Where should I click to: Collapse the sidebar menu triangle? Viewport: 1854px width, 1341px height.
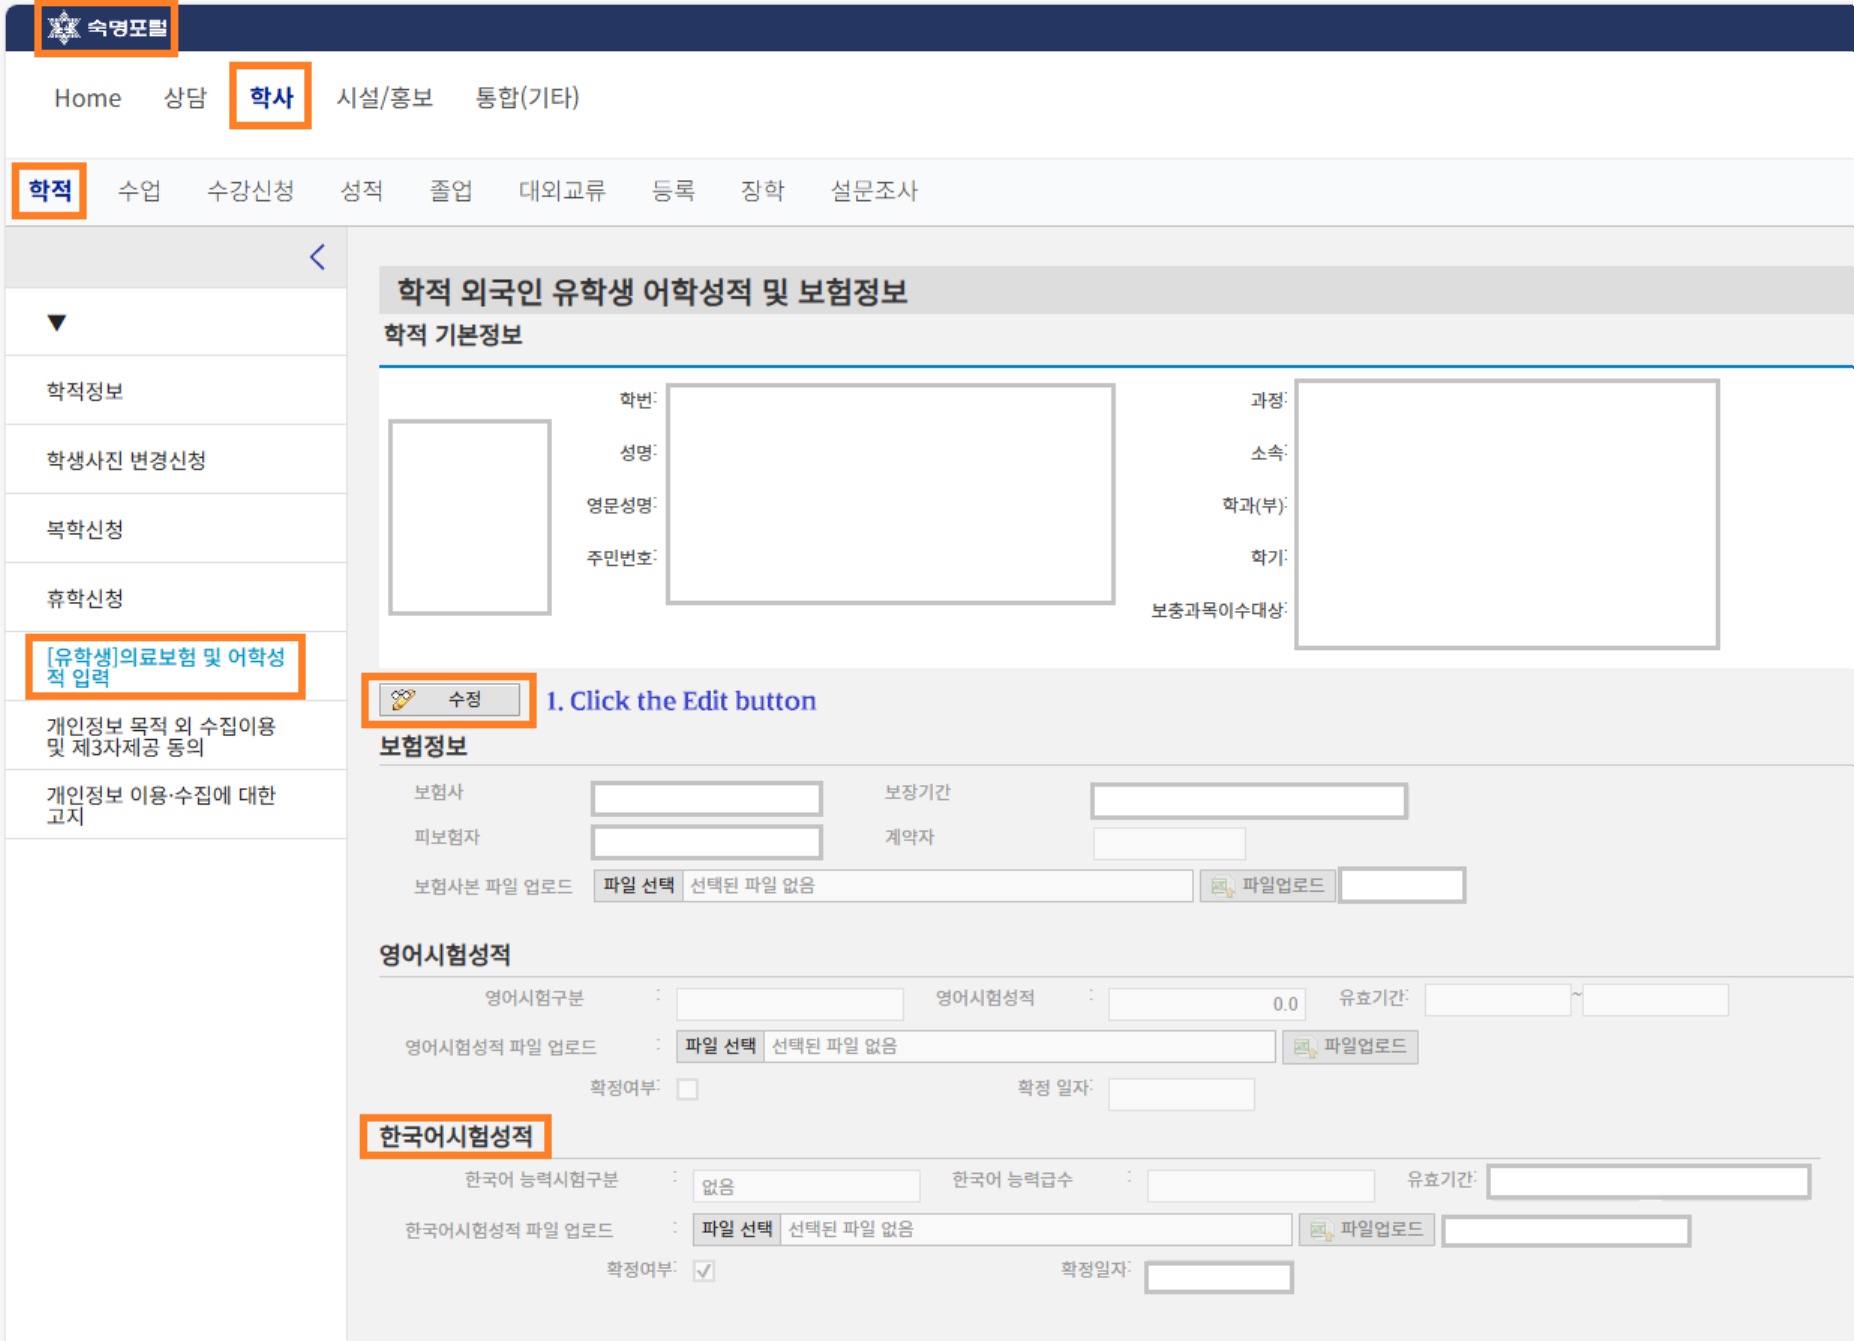pos(56,322)
